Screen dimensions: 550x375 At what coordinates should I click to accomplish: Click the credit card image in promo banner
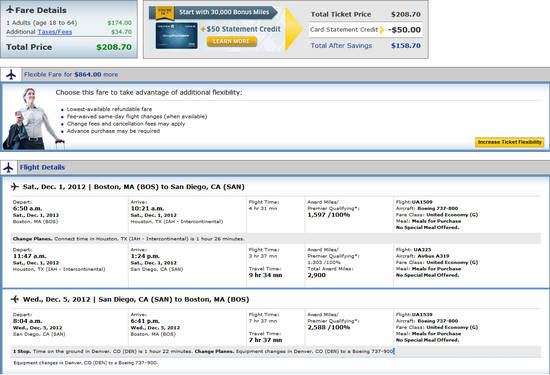point(176,36)
